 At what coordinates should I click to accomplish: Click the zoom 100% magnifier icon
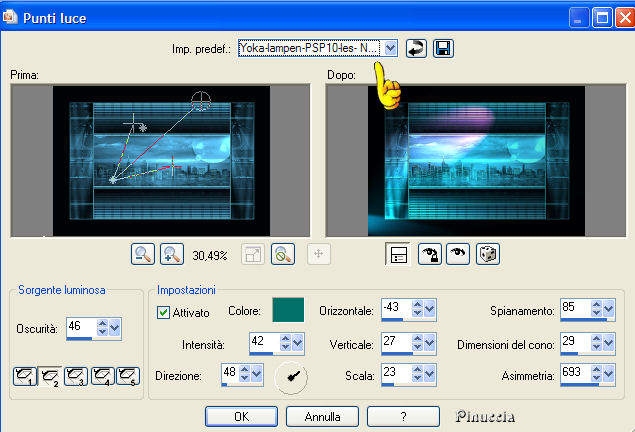pos(283,254)
